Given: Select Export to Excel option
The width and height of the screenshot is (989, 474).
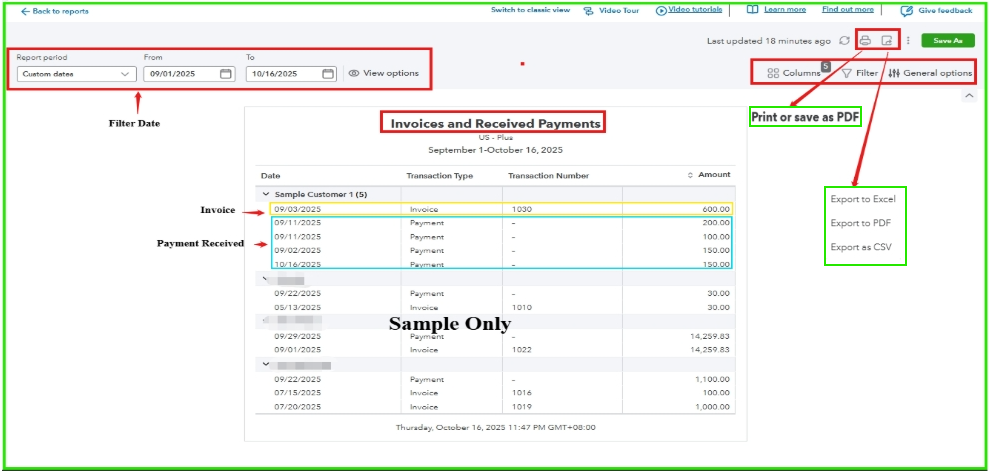Looking at the screenshot, I should [855, 199].
